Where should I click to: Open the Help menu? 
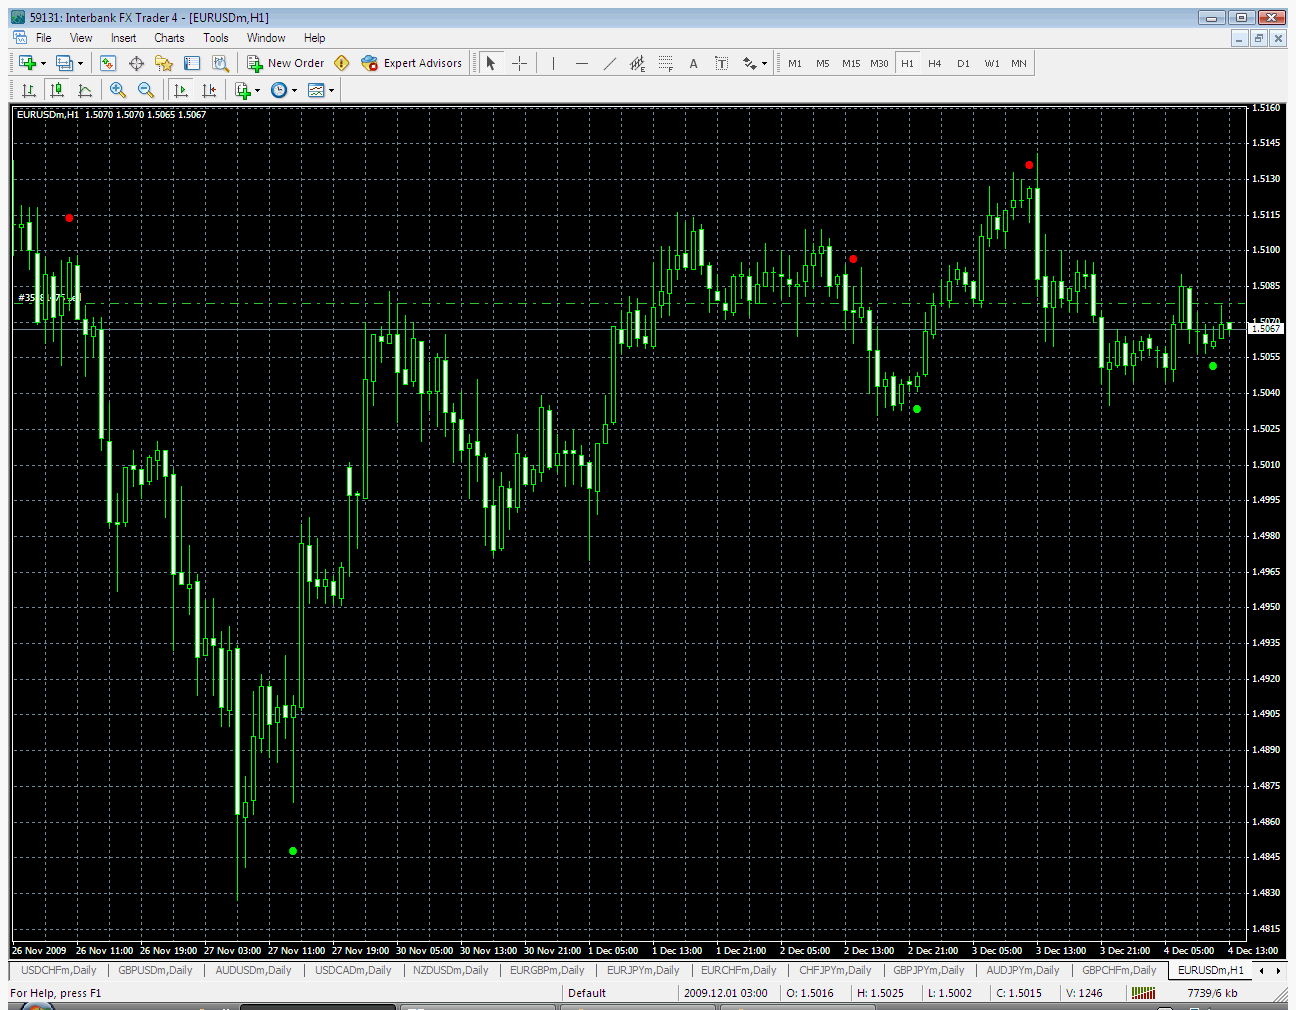315,38
